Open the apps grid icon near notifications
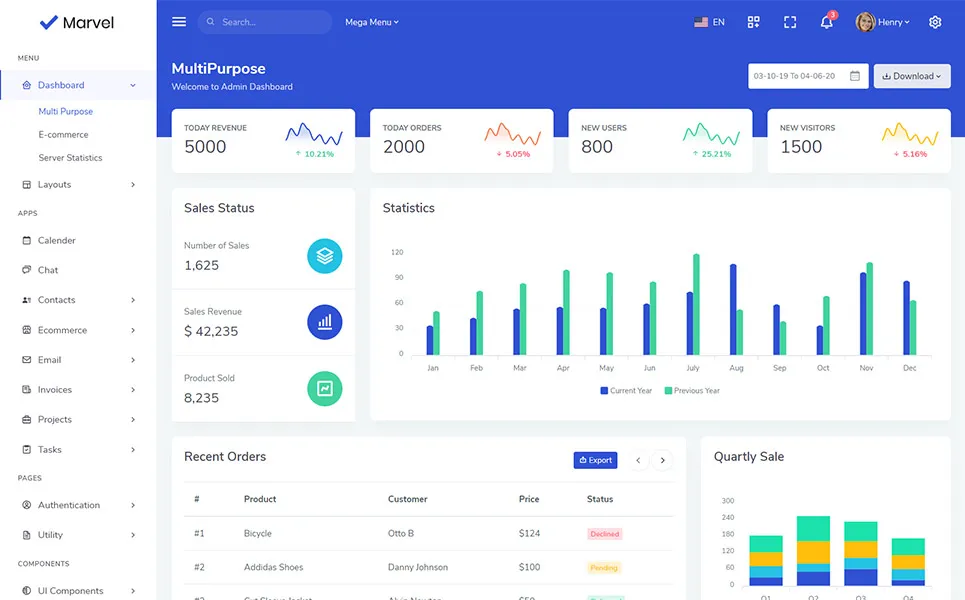This screenshot has height=600, width=965. [x=753, y=21]
